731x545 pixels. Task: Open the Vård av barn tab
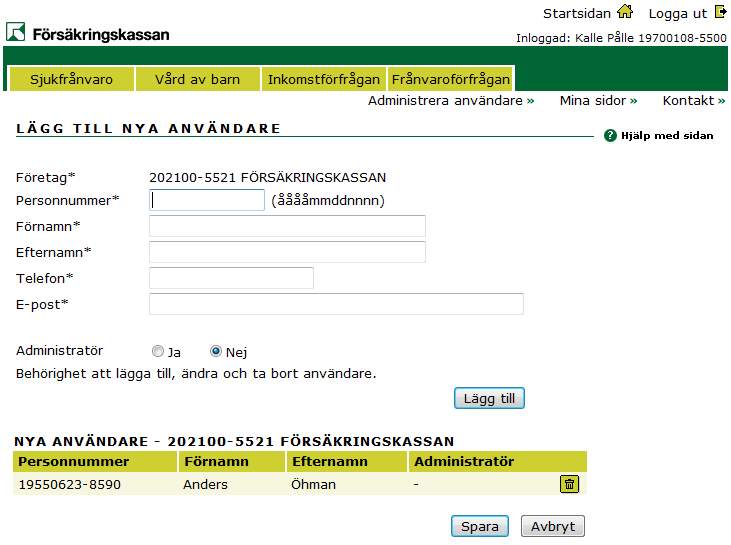coord(198,79)
